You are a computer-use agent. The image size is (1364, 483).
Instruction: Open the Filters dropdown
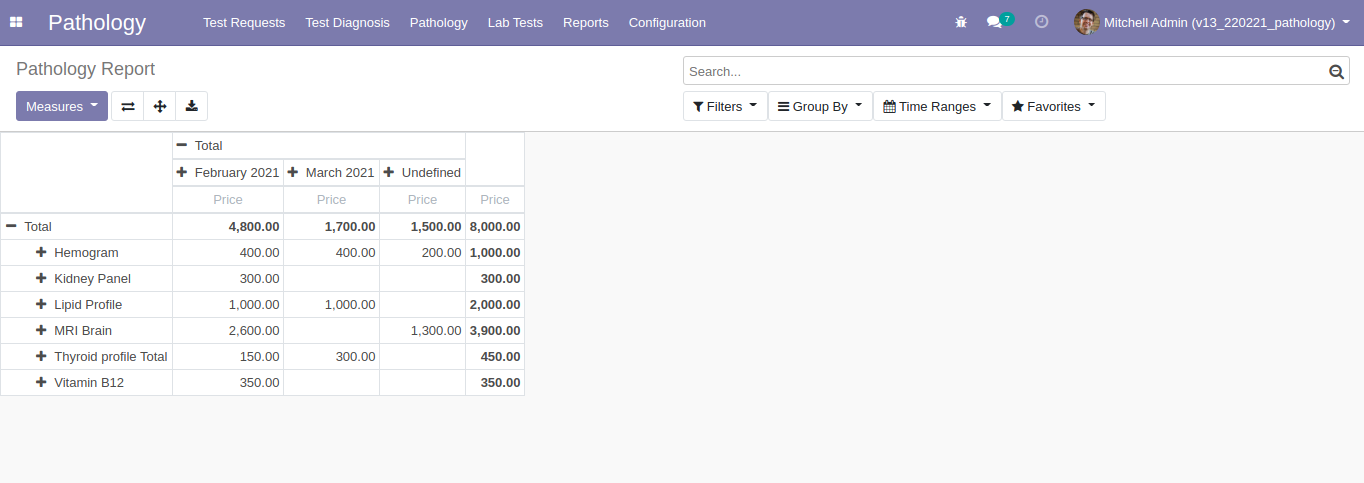(725, 106)
